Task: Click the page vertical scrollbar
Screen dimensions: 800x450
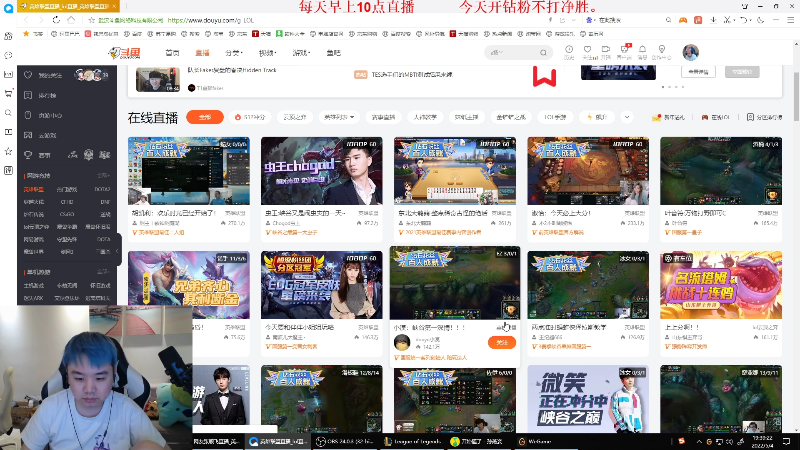Action: click(796, 97)
